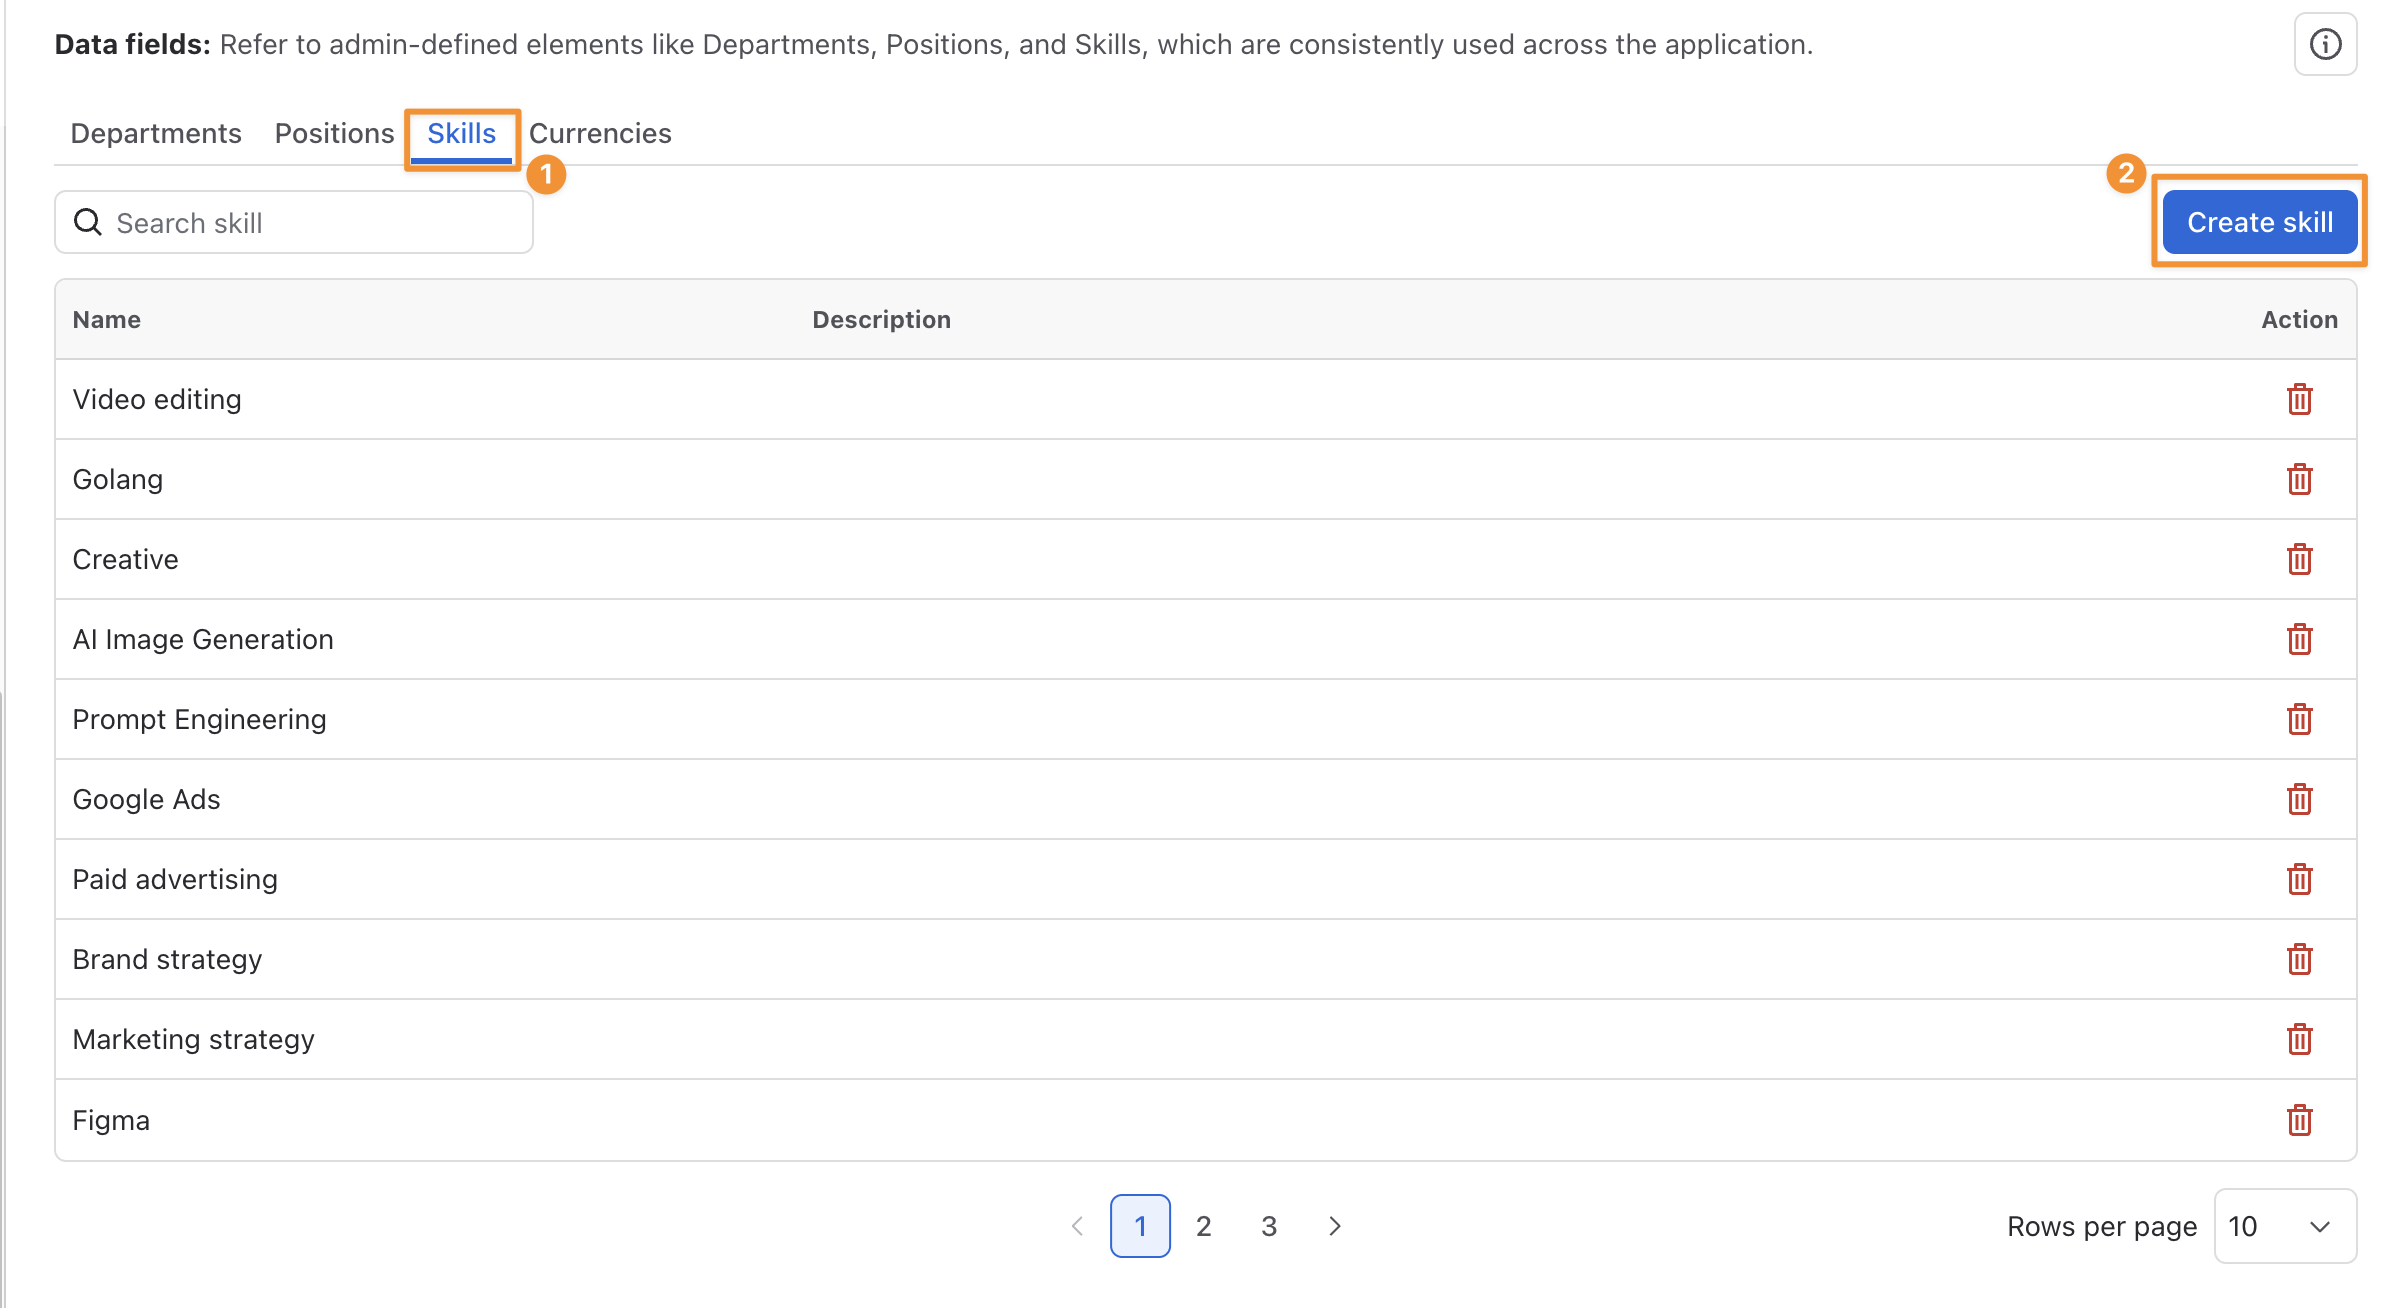Delete the Creative skill

point(2299,559)
